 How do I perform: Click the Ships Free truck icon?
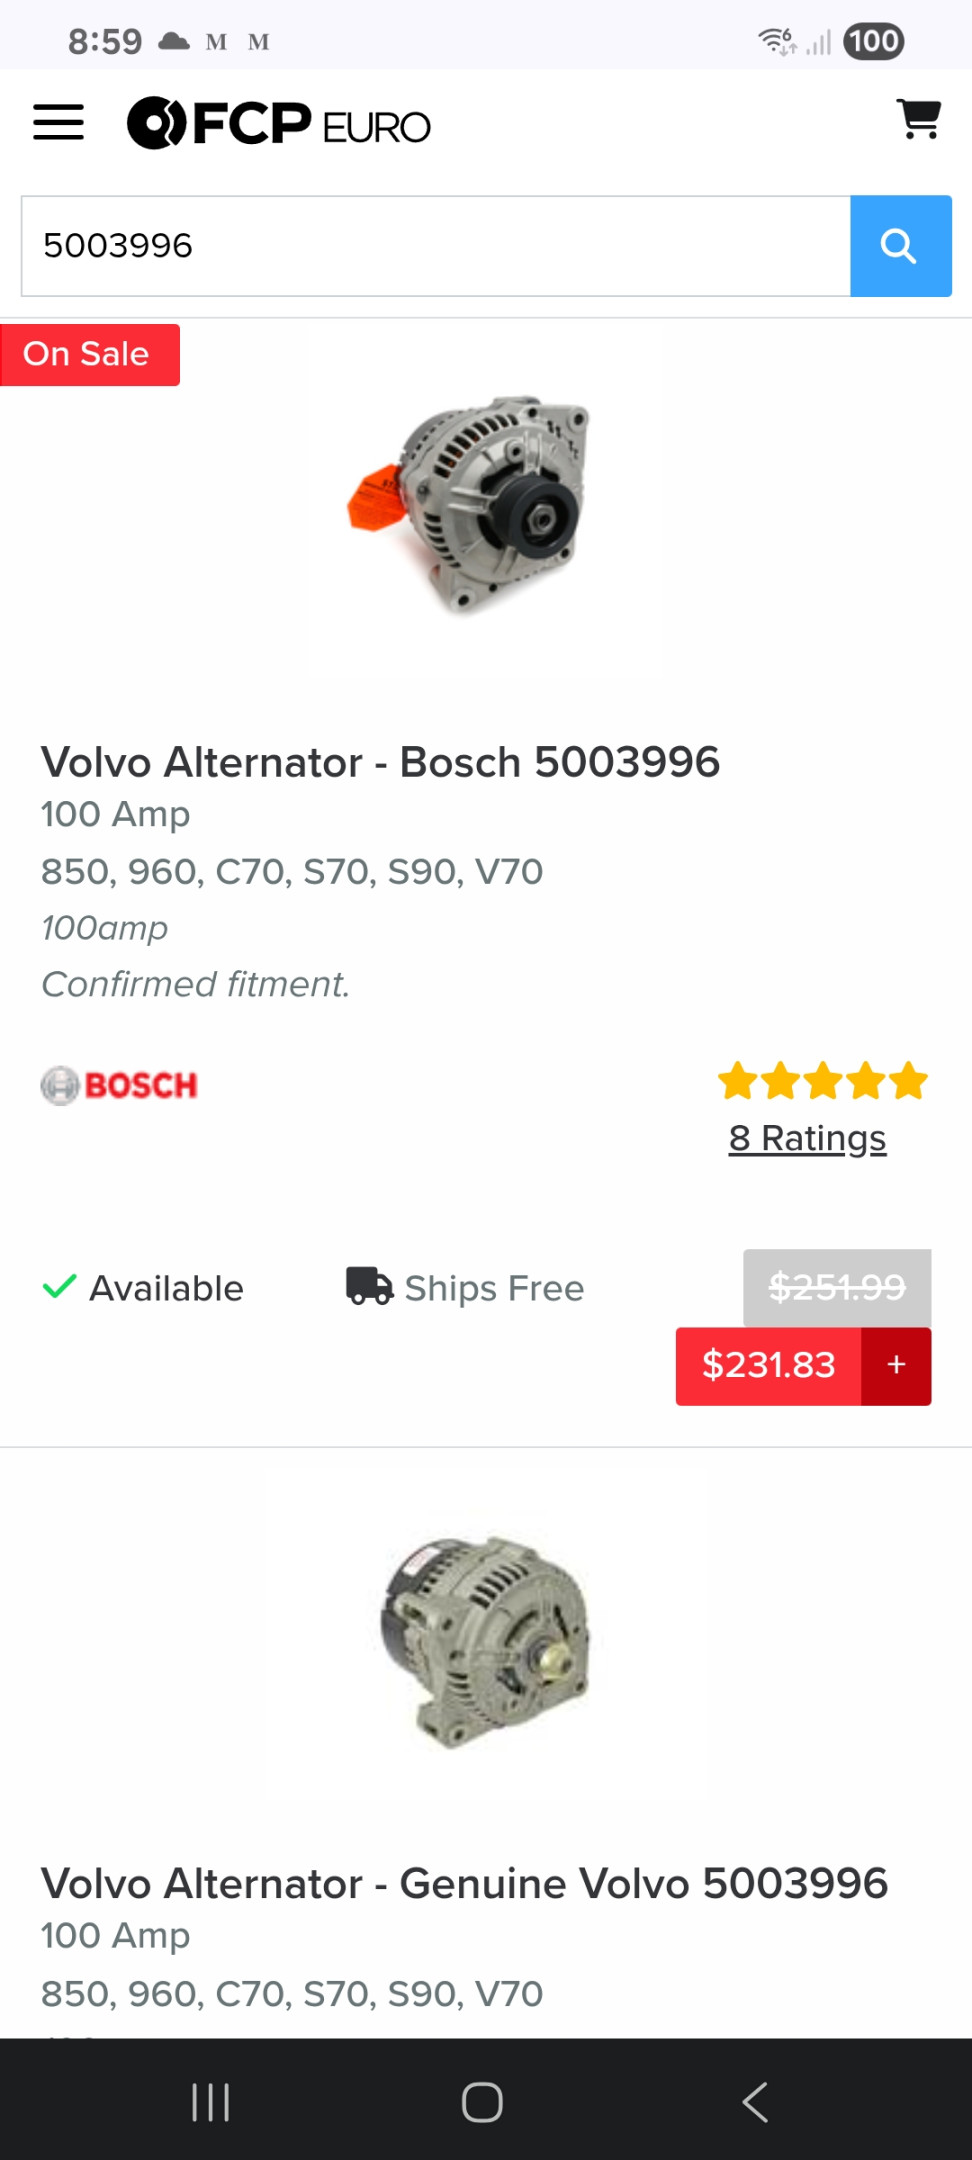[x=369, y=1286]
